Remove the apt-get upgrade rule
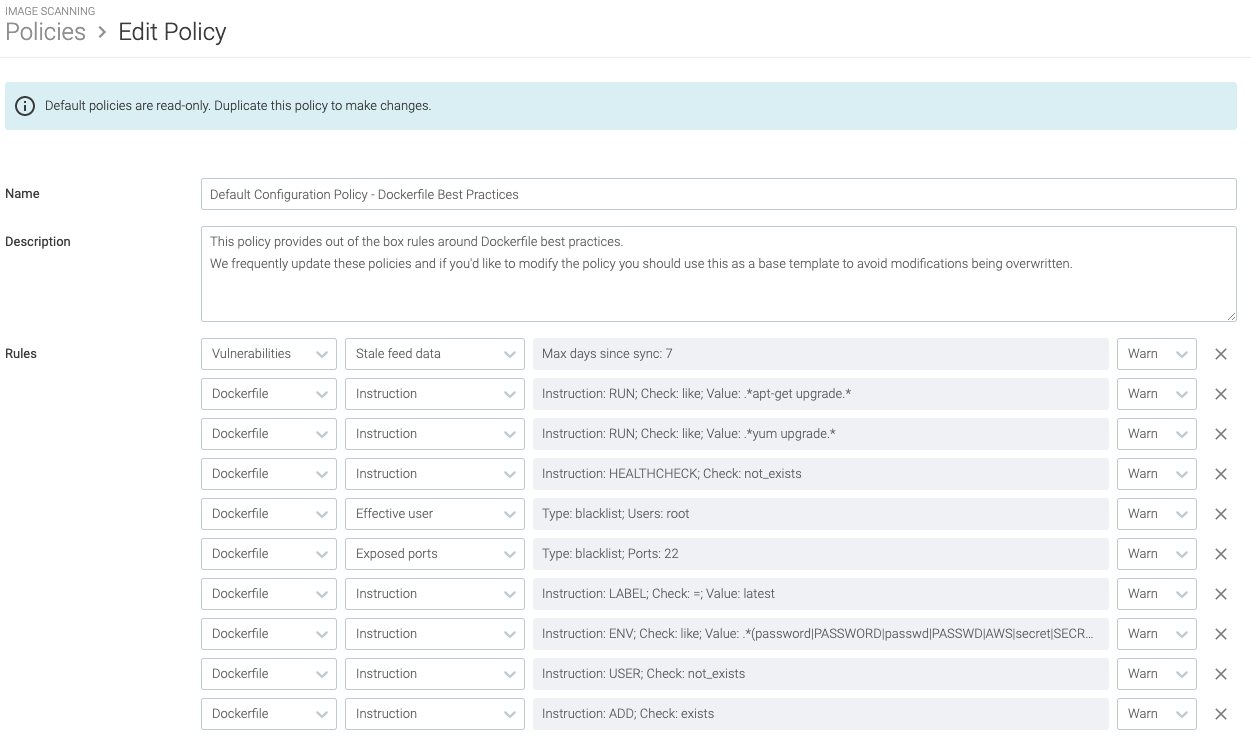Image resolution: width=1251 pixels, height=737 pixels. tap(1221, 393)
